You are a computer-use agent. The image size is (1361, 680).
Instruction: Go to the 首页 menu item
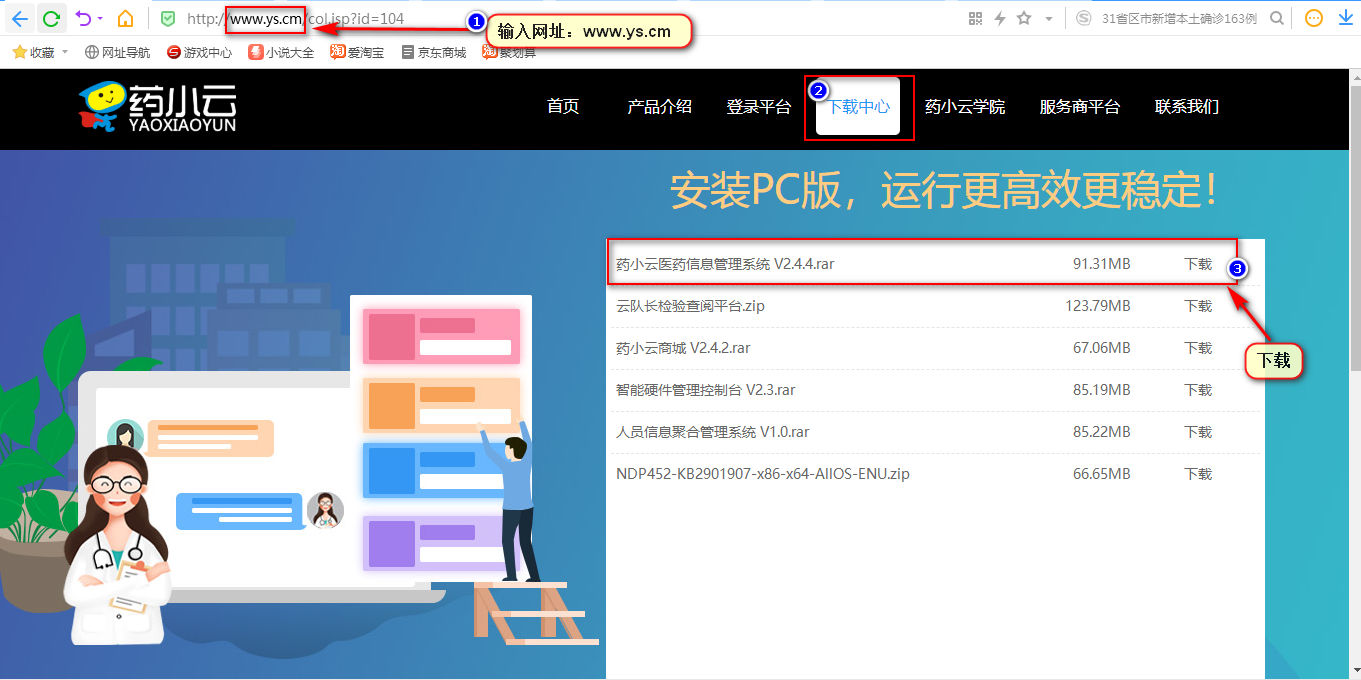tap(563, 107)
